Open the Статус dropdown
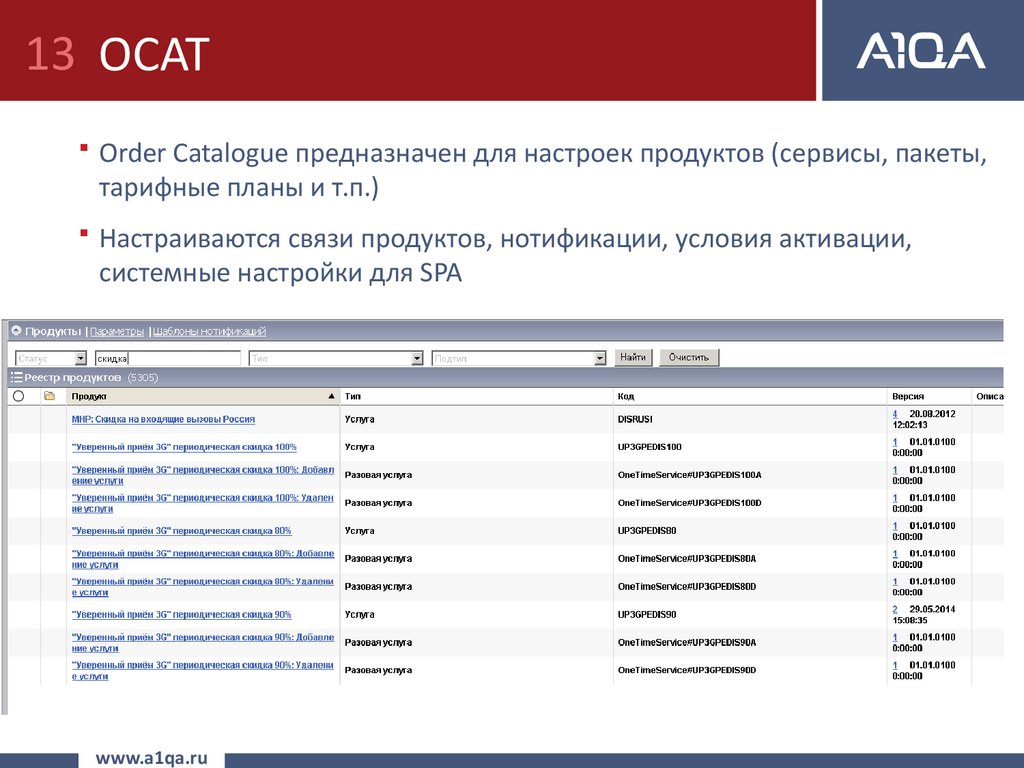 tap(80, 358)
